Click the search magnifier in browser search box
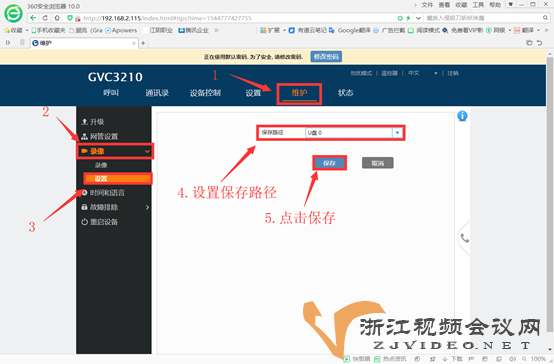 [546, 18]
